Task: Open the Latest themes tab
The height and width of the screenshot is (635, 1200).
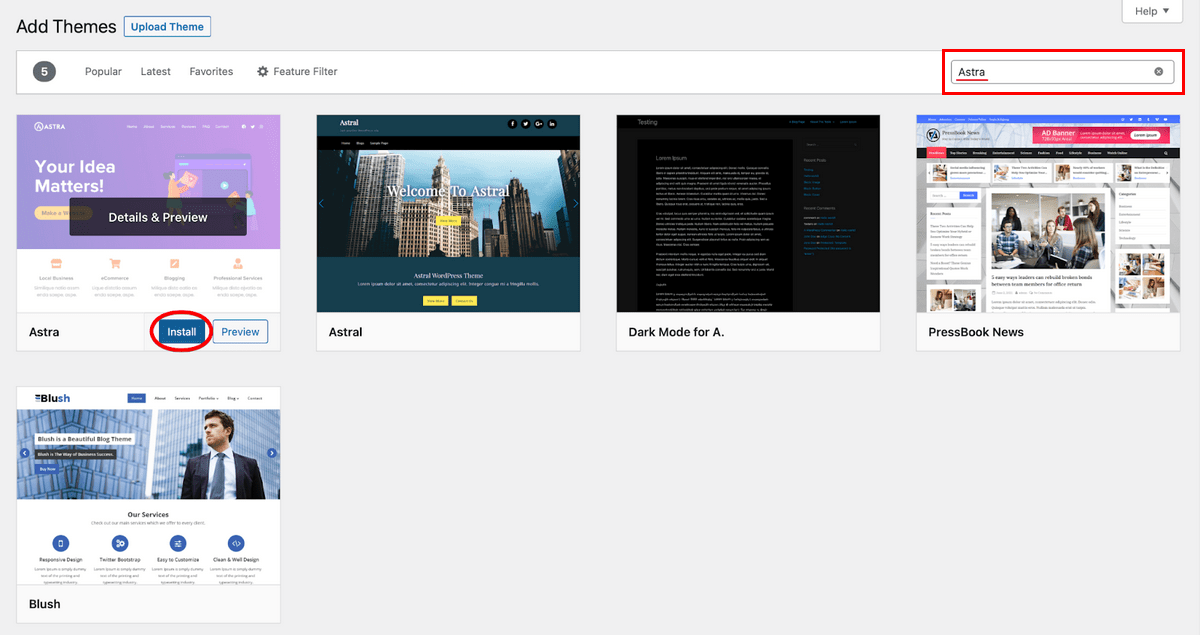Action: point(155,72)
